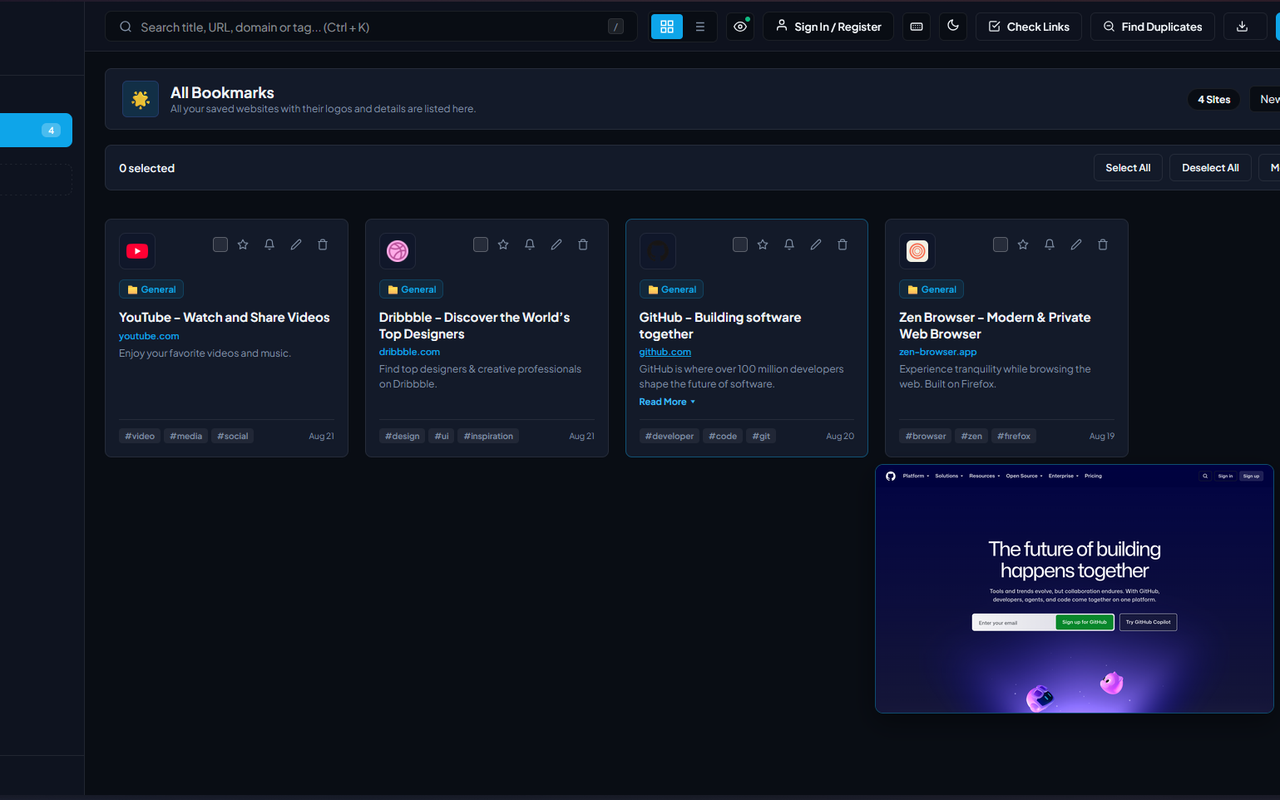The width and height of the screenshot is (1280, 800).
Task: Click the #video tag
Action: click(139, 436)
